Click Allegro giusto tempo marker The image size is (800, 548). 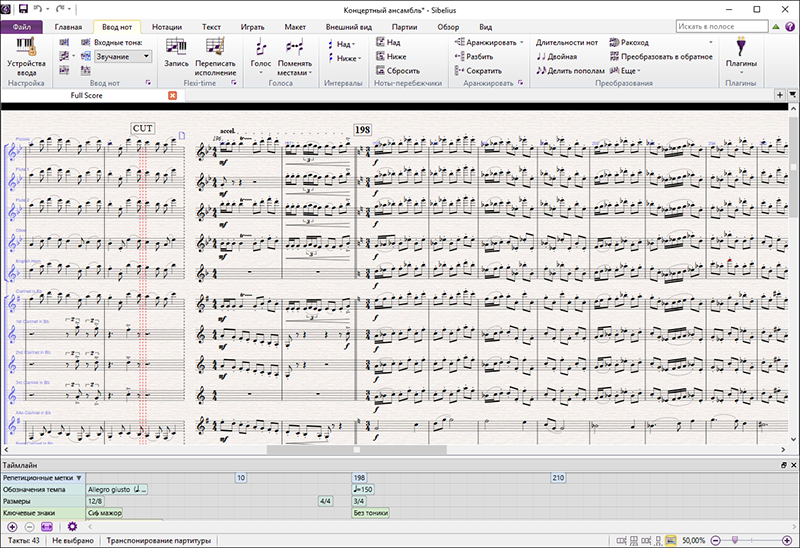tap(117, 490)
